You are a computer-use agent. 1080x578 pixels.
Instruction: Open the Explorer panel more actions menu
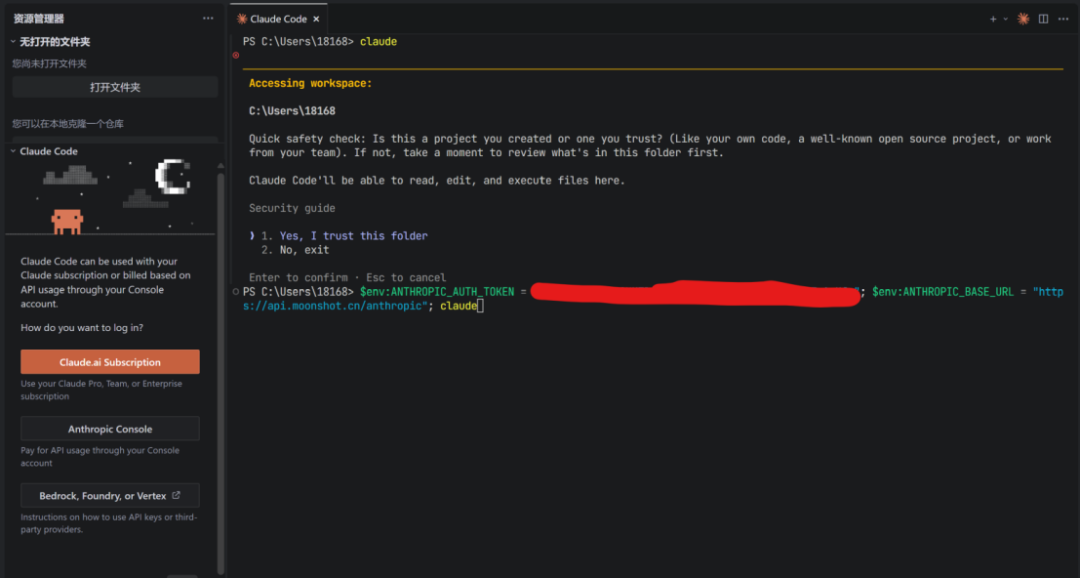208,19
